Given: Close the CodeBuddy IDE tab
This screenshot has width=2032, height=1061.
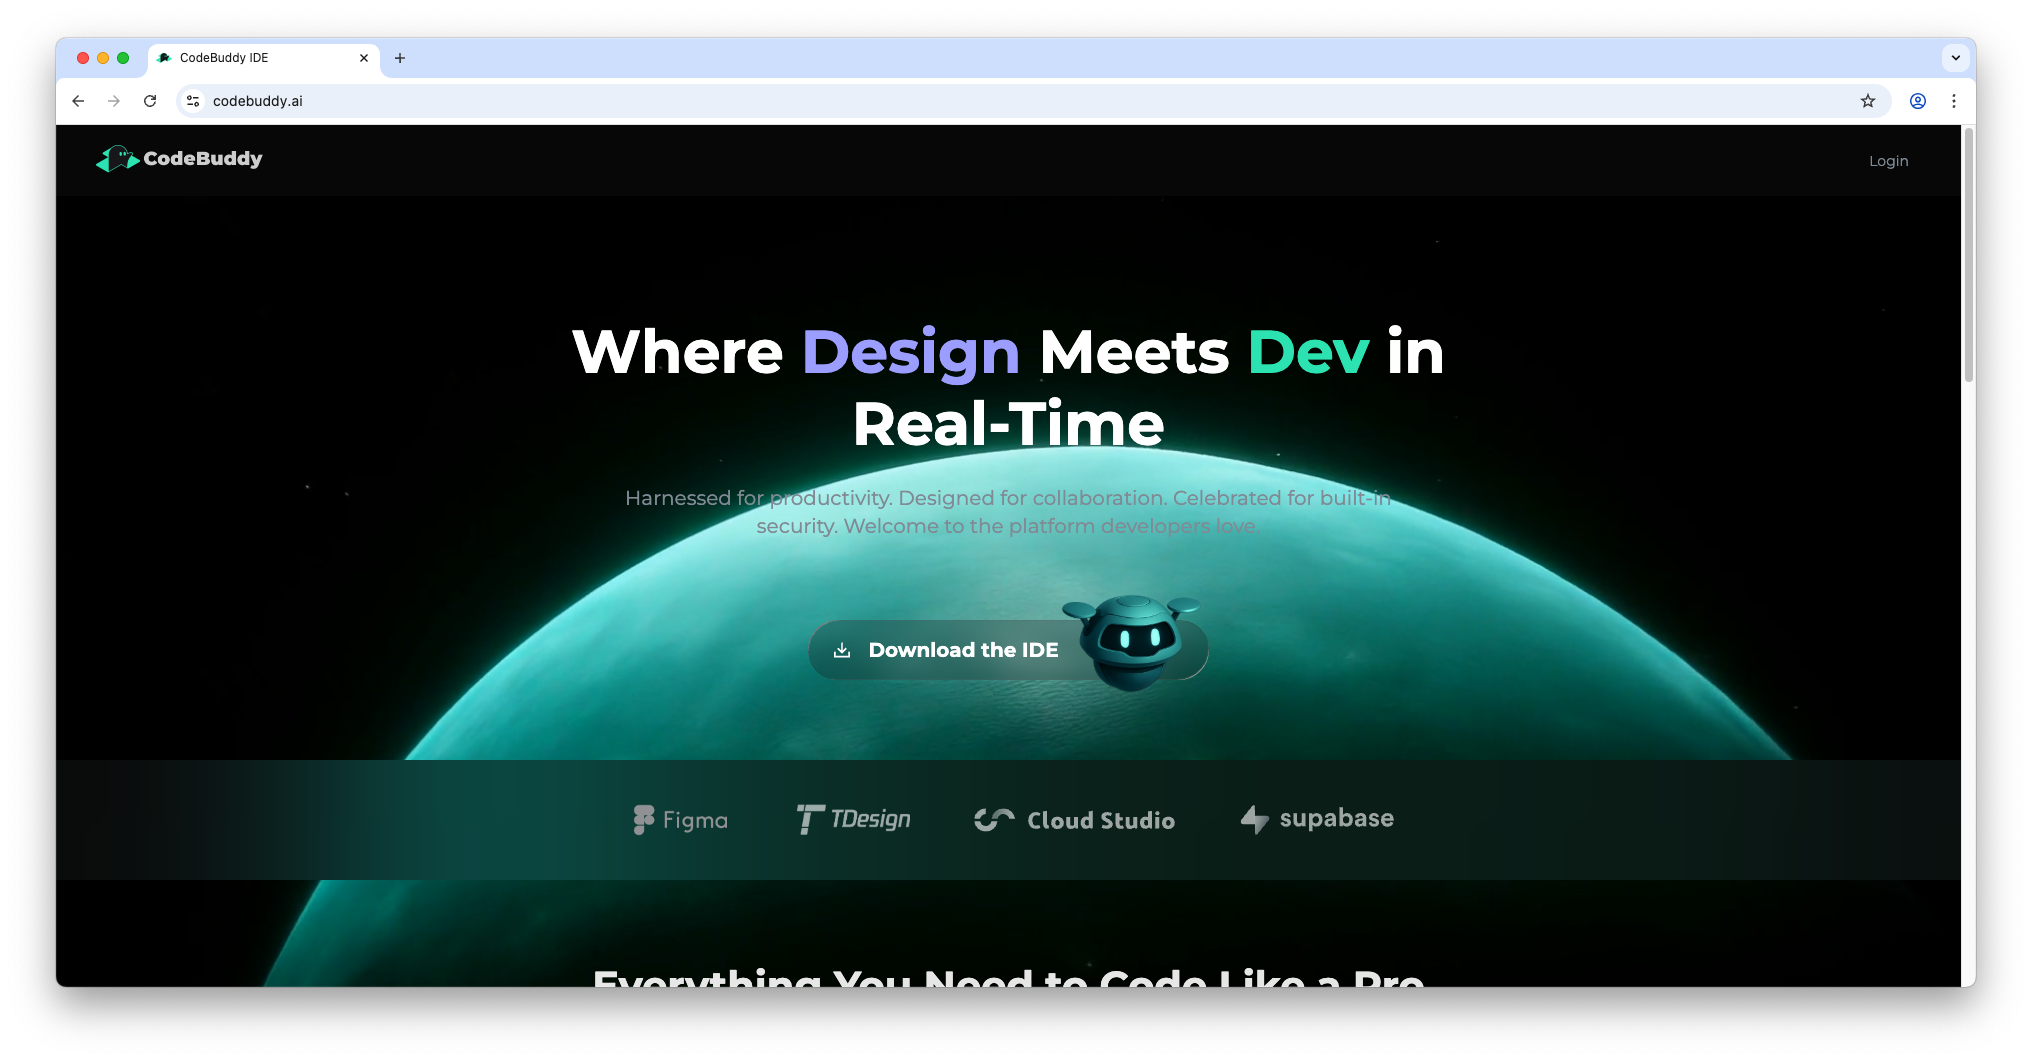Looking at the screenshot, I should [363, 58].
